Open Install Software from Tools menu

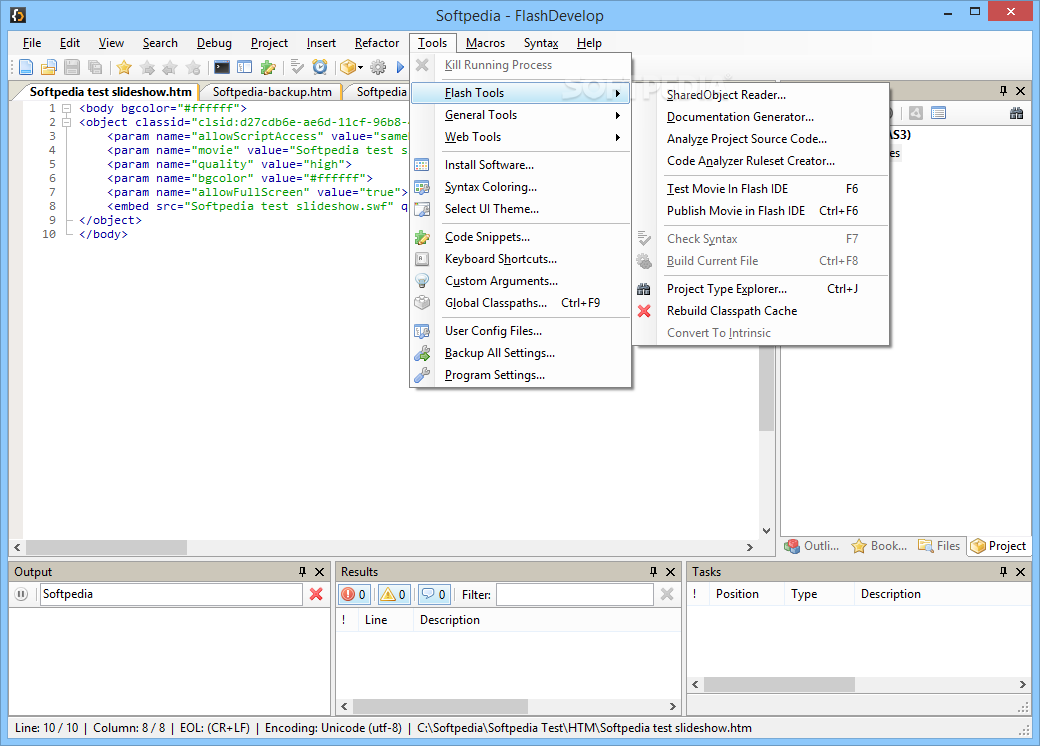pos(521,165)
